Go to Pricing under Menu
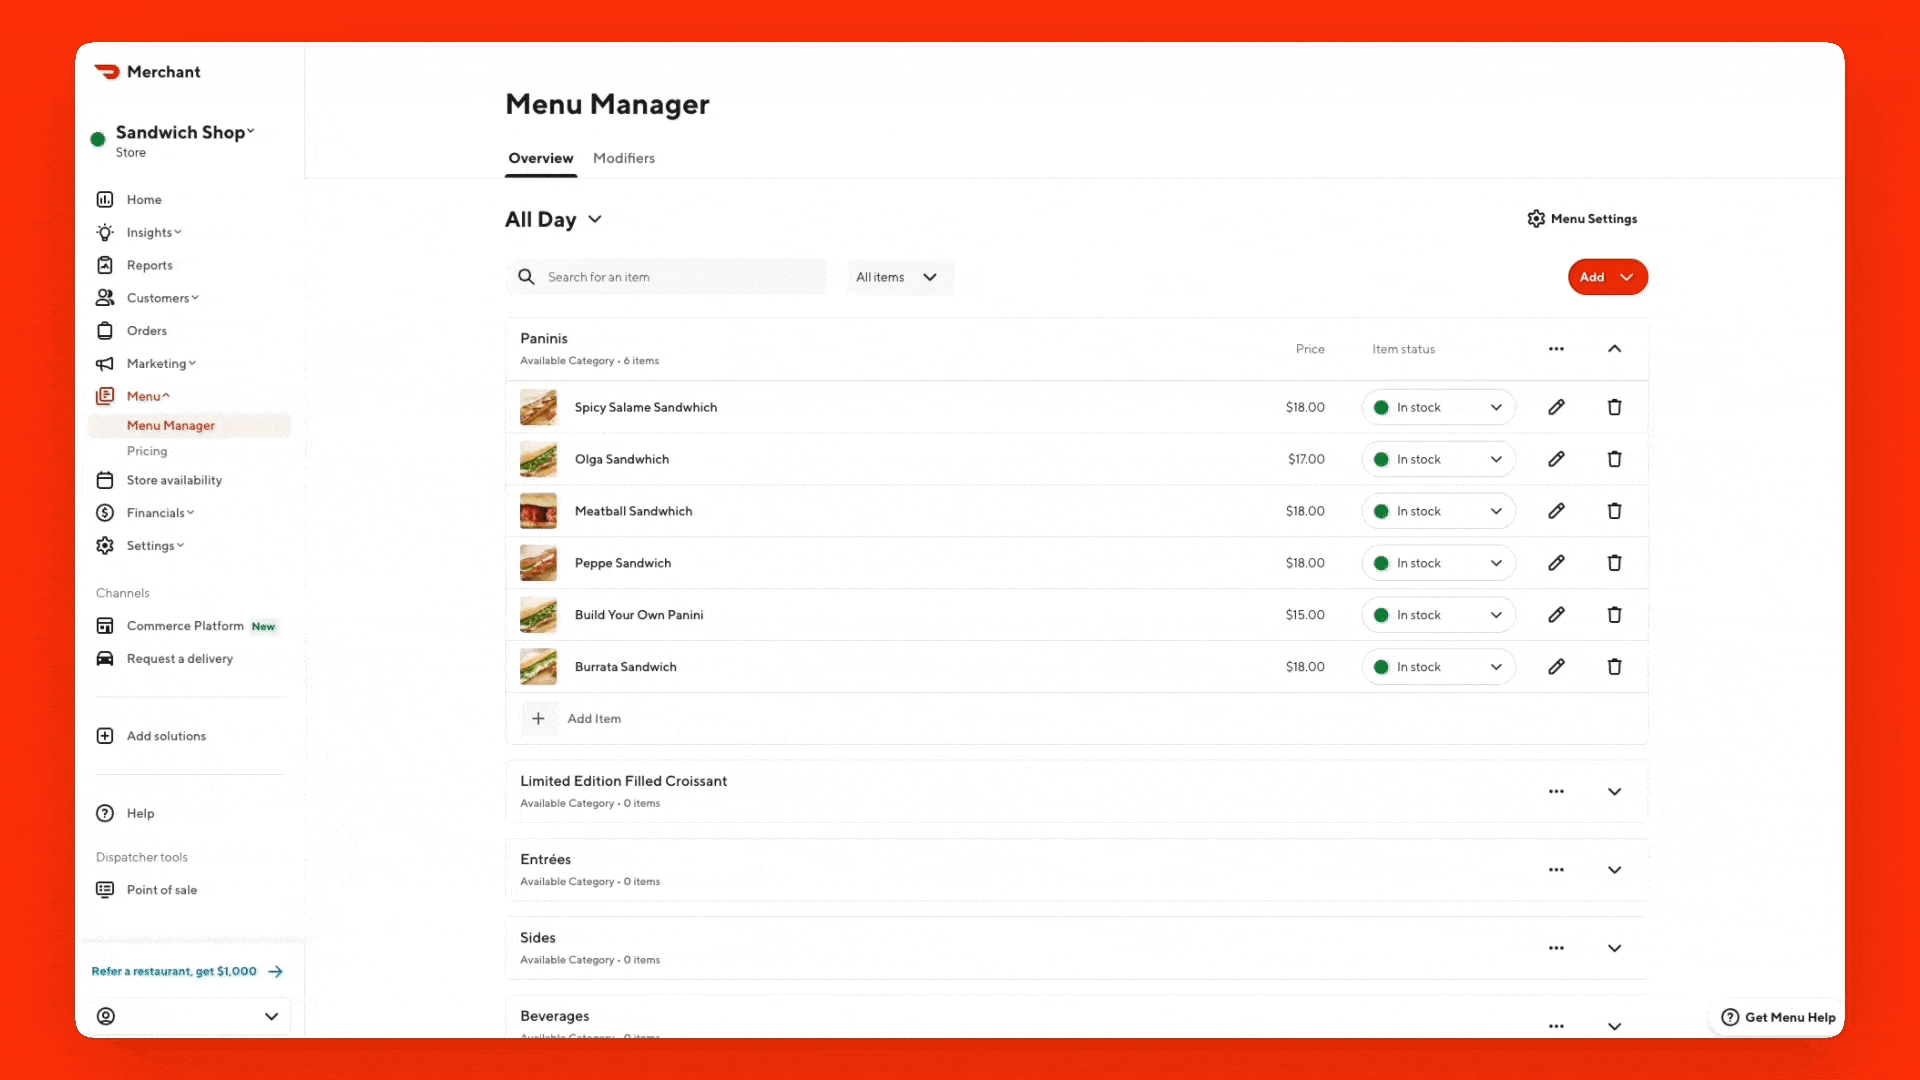The width and height of the screenshot is (1920, 1080). pos(147,451)
